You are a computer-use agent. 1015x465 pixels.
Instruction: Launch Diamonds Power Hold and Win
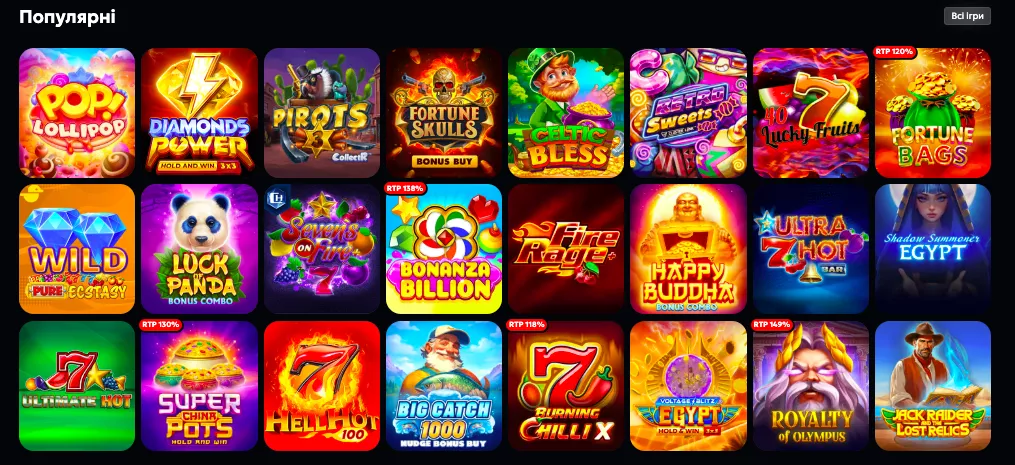pos(199,113)
